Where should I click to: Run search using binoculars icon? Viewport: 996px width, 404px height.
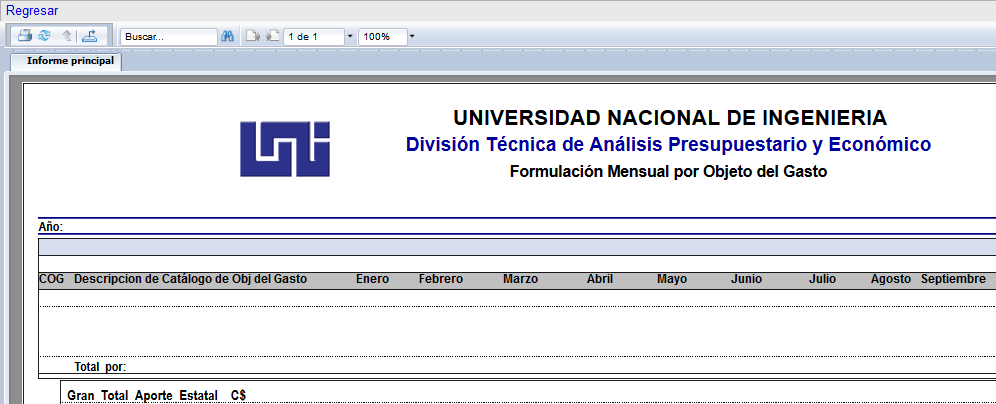[x=228, y=36]
